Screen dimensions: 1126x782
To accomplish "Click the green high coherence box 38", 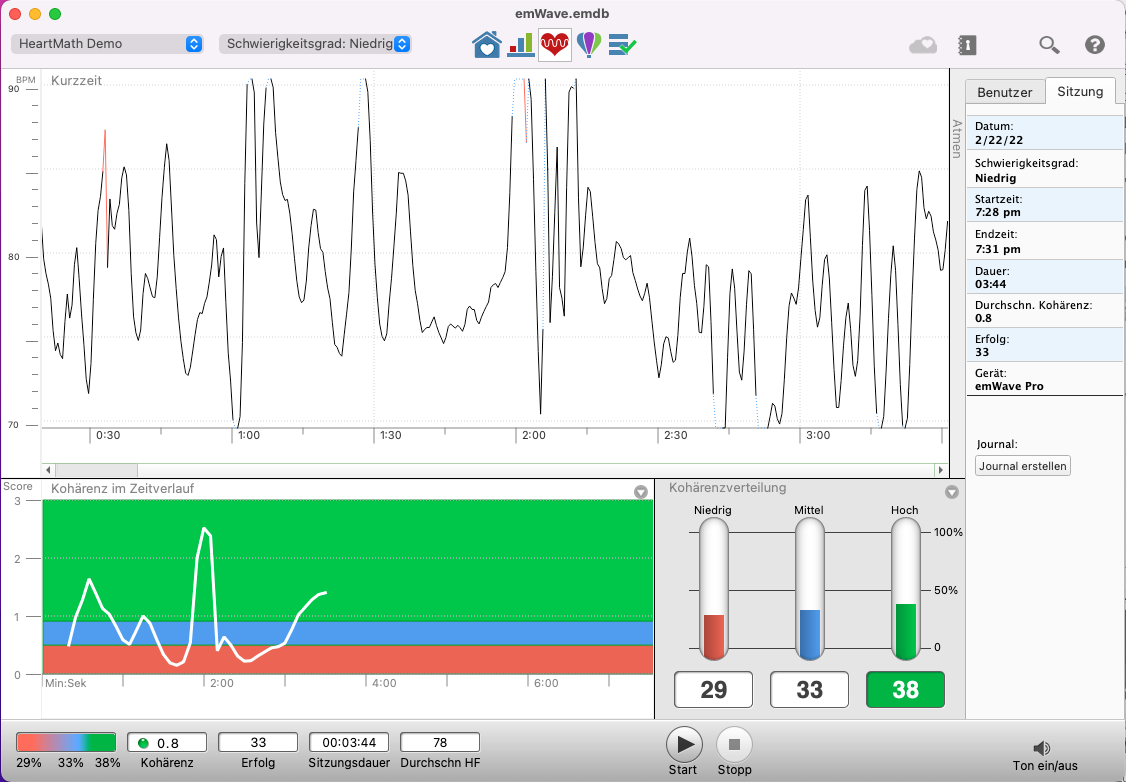I will pyautogui.click(x=906, y=689).
